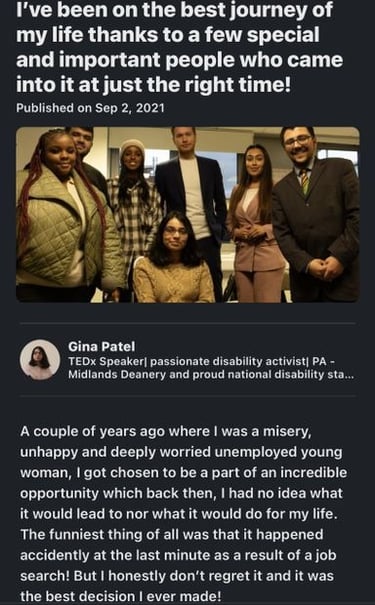Open Gina Patel's round profile picture
The width and height of the screenshot is (375, 605).
pos(40,359)
